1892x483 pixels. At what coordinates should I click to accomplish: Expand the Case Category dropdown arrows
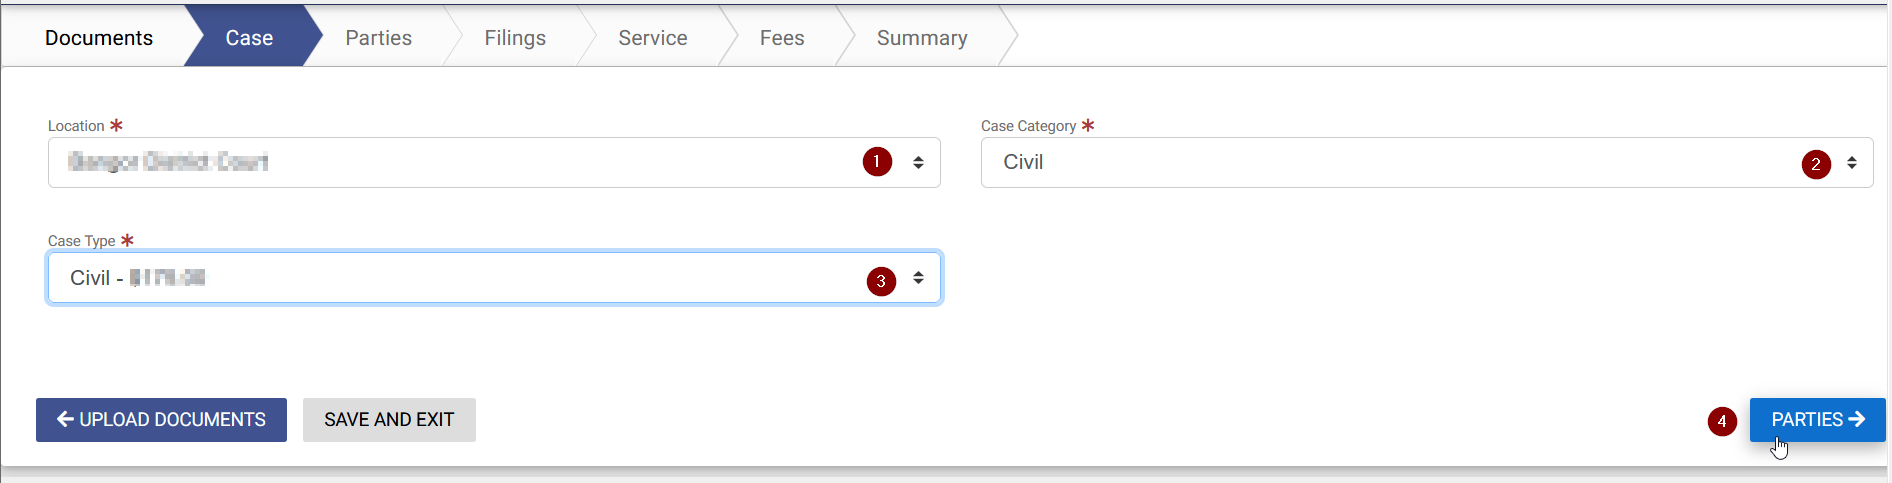[x=1852, y=162]
